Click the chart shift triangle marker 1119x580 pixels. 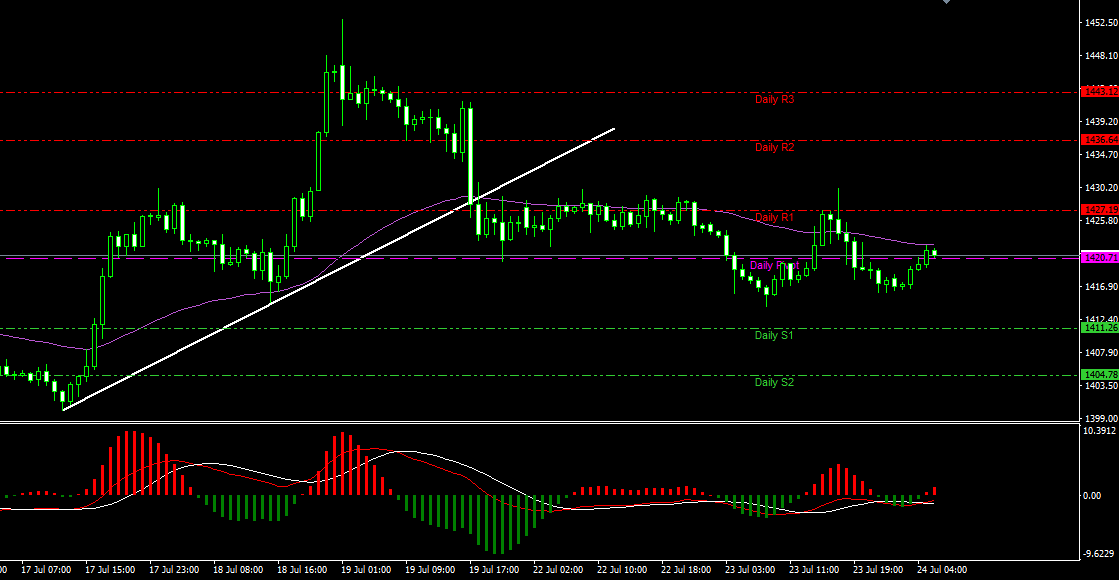[946, 2]
